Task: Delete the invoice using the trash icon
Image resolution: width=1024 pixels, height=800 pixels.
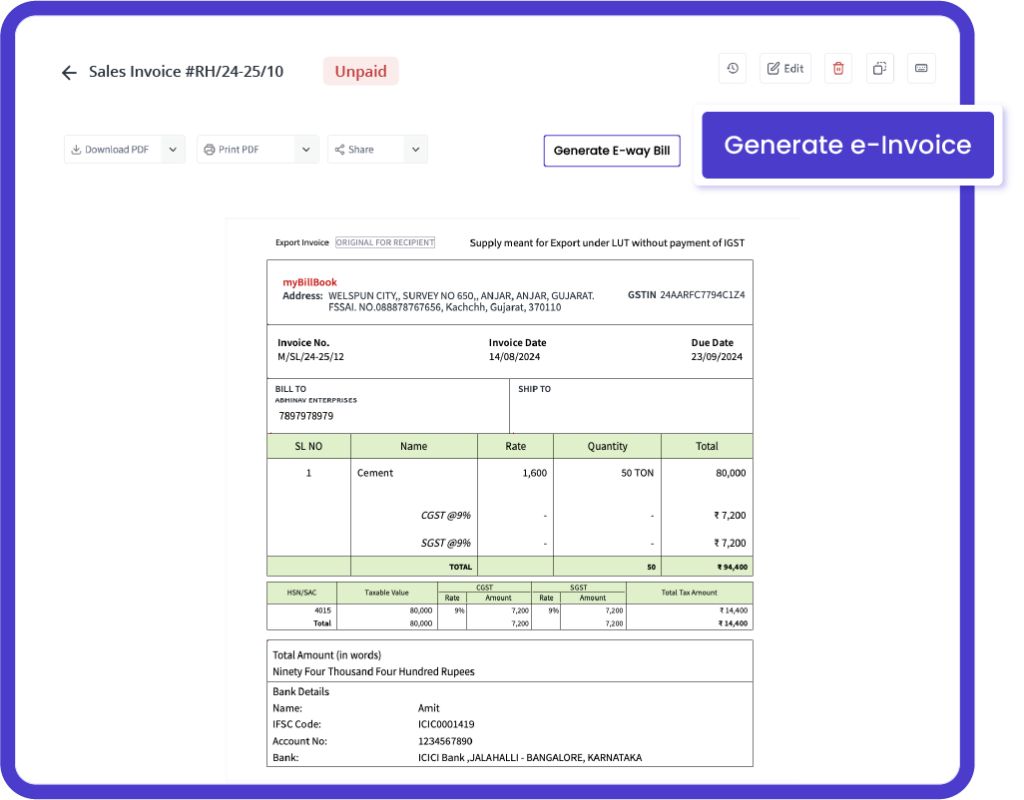Action: pos(838,68)
